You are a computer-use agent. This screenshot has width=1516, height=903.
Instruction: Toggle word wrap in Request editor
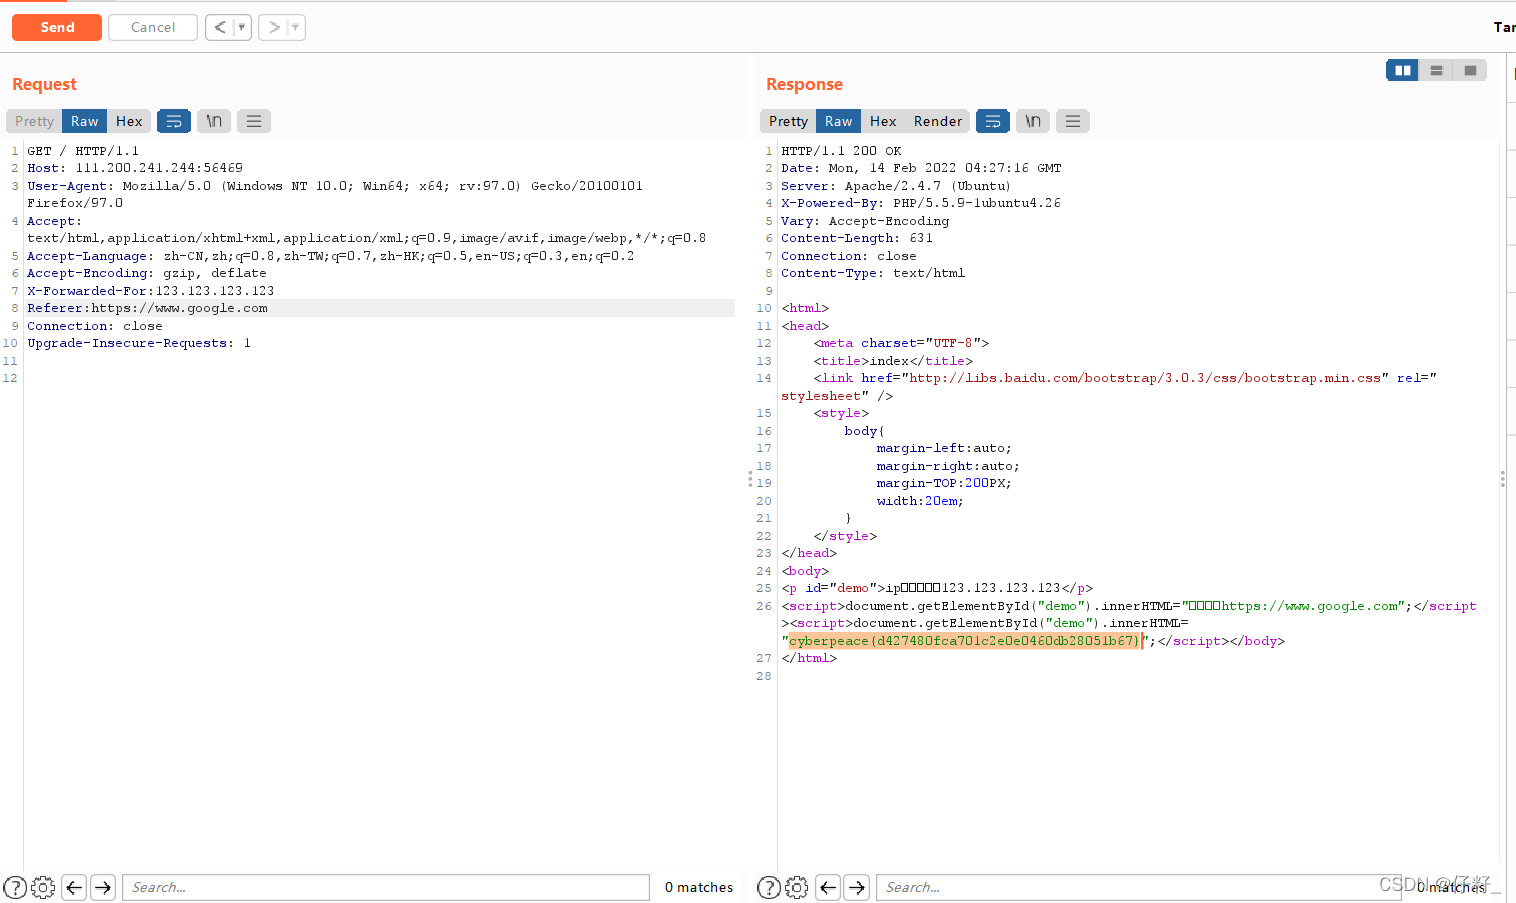(x=174, y=121)
